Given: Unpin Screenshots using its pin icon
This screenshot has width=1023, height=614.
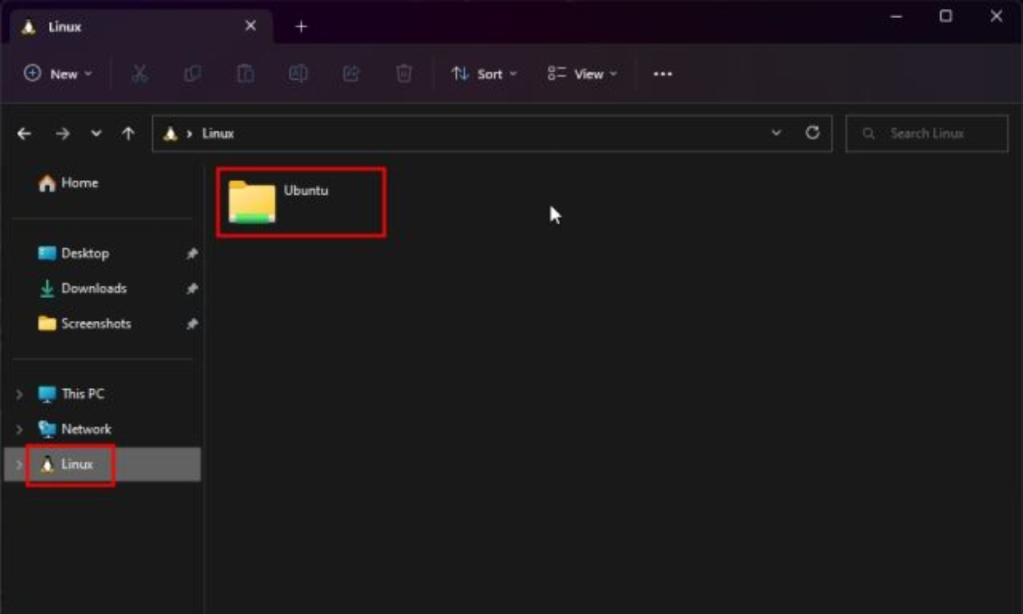Looking at the screenshot, I should (192, 324).
